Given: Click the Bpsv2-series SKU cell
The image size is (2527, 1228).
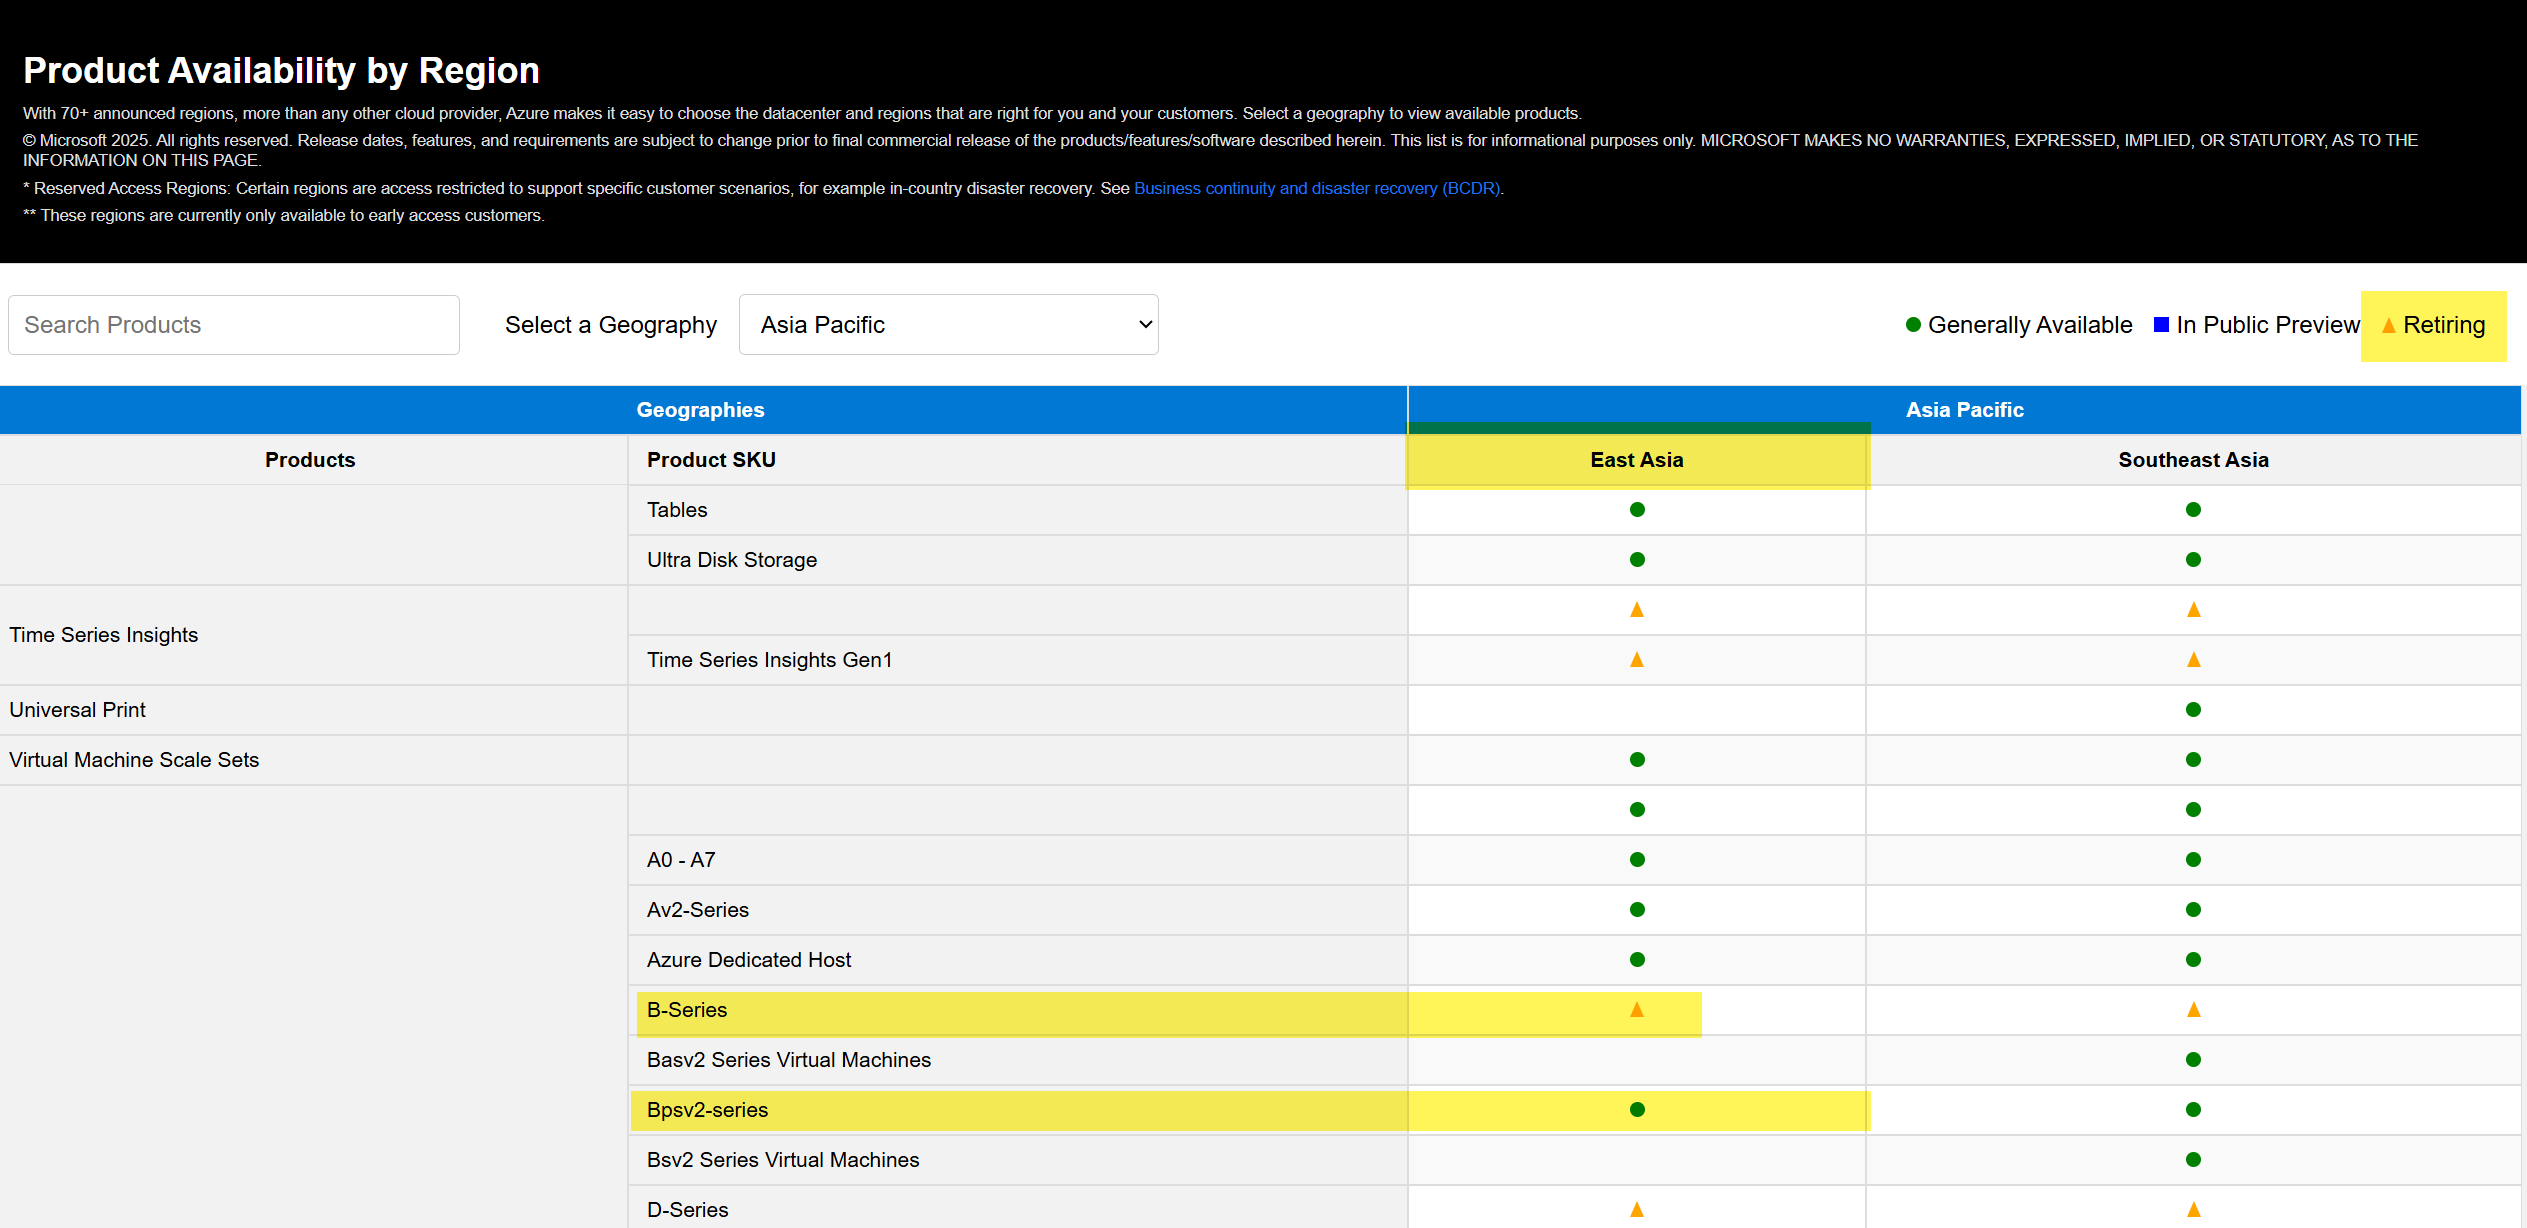Looking at the screenshot, I should [1018, 1110].
